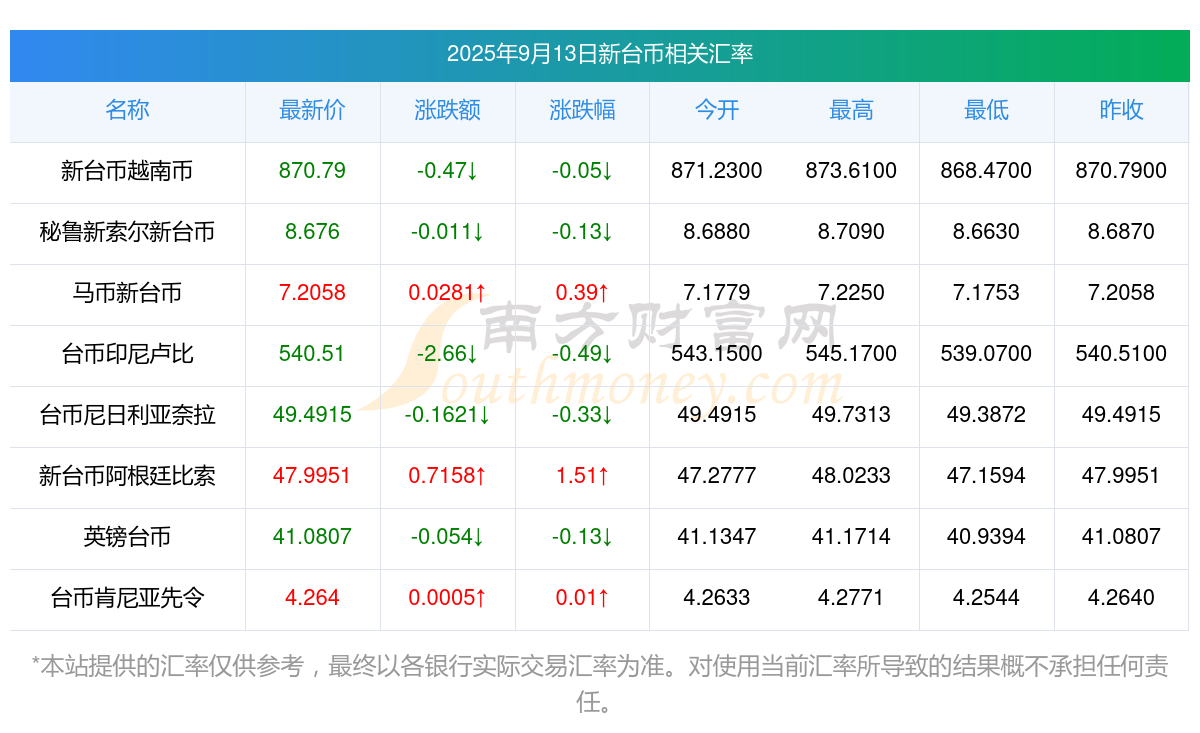Click high value 4.2771
This screenshot has width=1200, height=733.
(x=851, y=598)
